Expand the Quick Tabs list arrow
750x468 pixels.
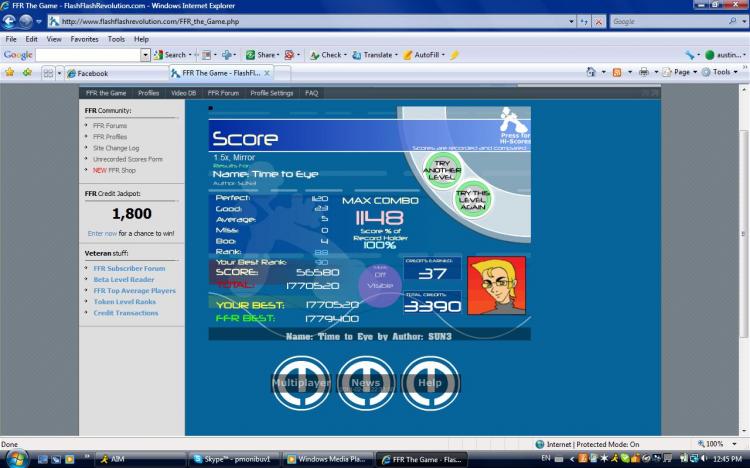pos(59,73)
